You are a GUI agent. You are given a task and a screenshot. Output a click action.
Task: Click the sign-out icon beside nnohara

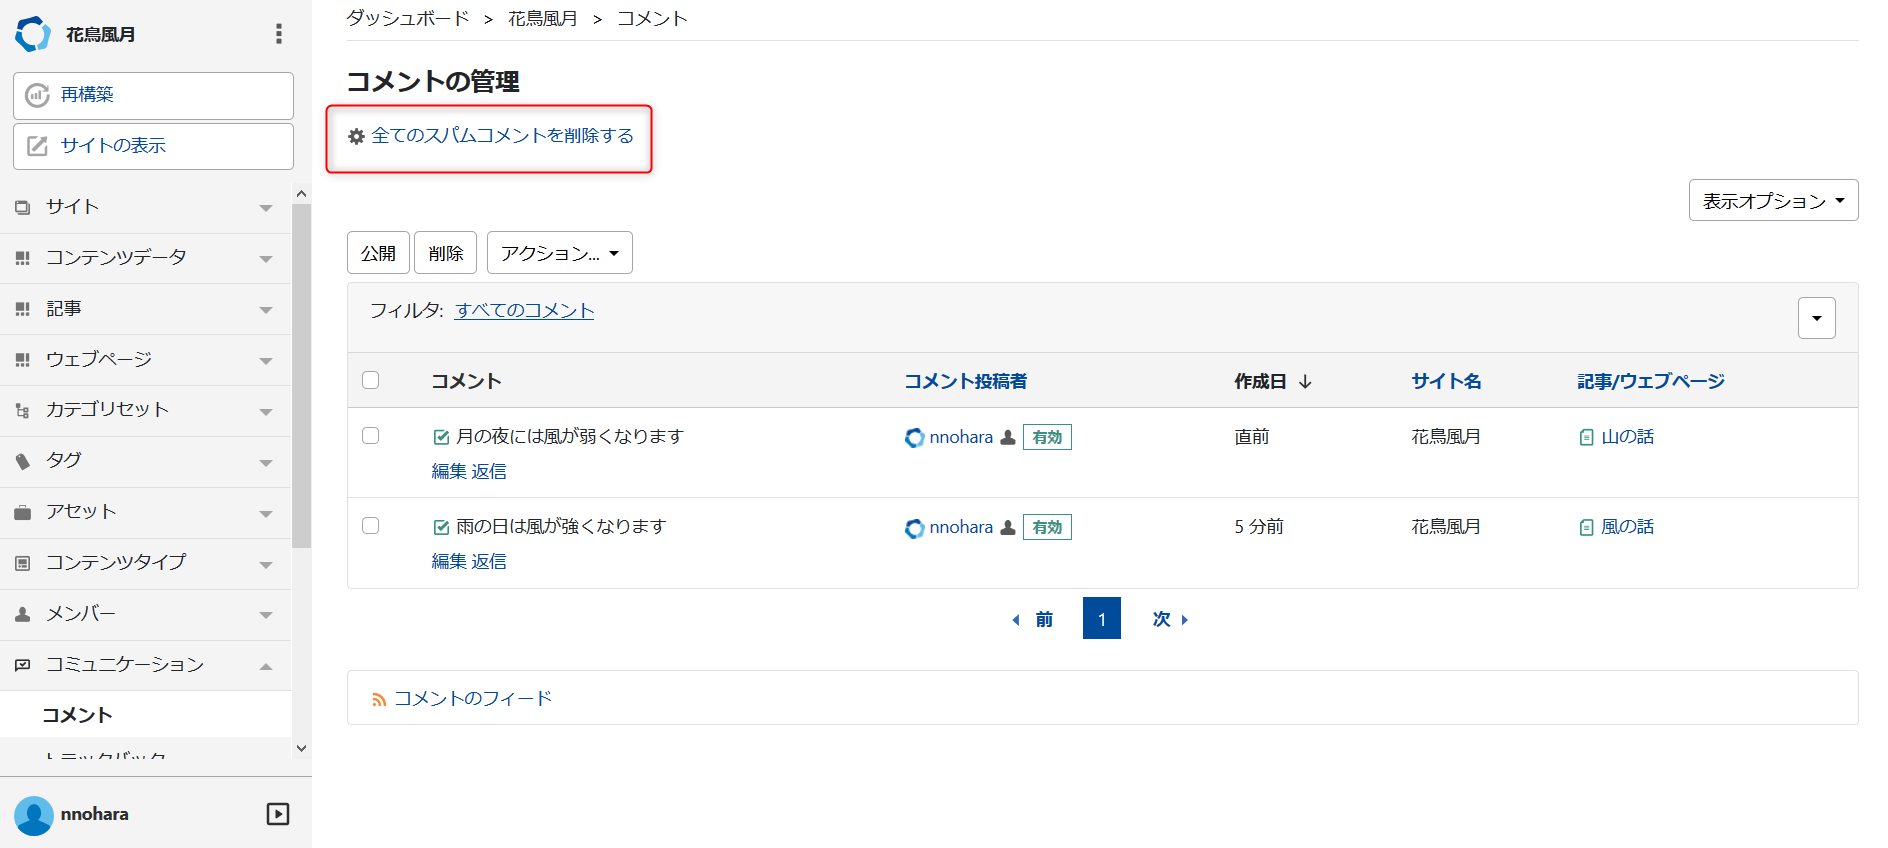pos(278,814)
